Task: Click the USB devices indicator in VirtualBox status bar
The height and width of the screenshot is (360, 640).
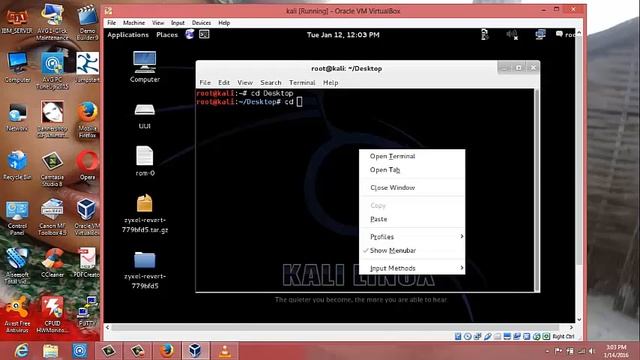Action: [x=488, y=336]
